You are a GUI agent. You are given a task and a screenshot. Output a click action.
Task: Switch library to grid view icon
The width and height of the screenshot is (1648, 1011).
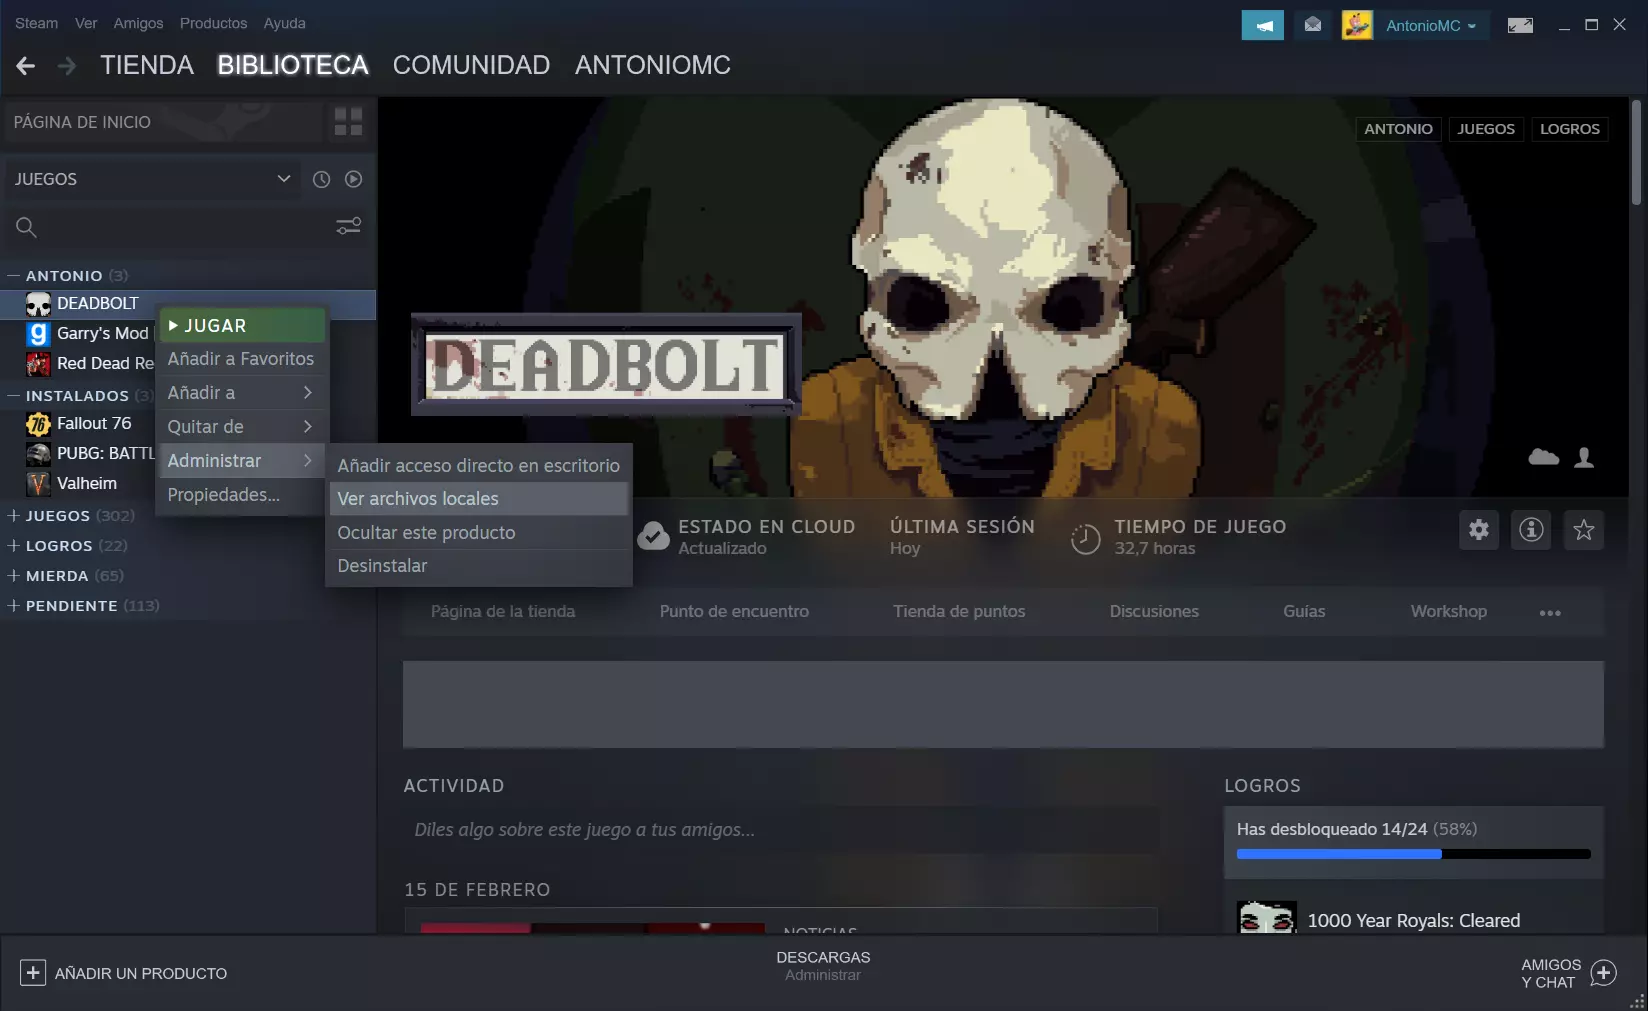[x=348, y=122]
